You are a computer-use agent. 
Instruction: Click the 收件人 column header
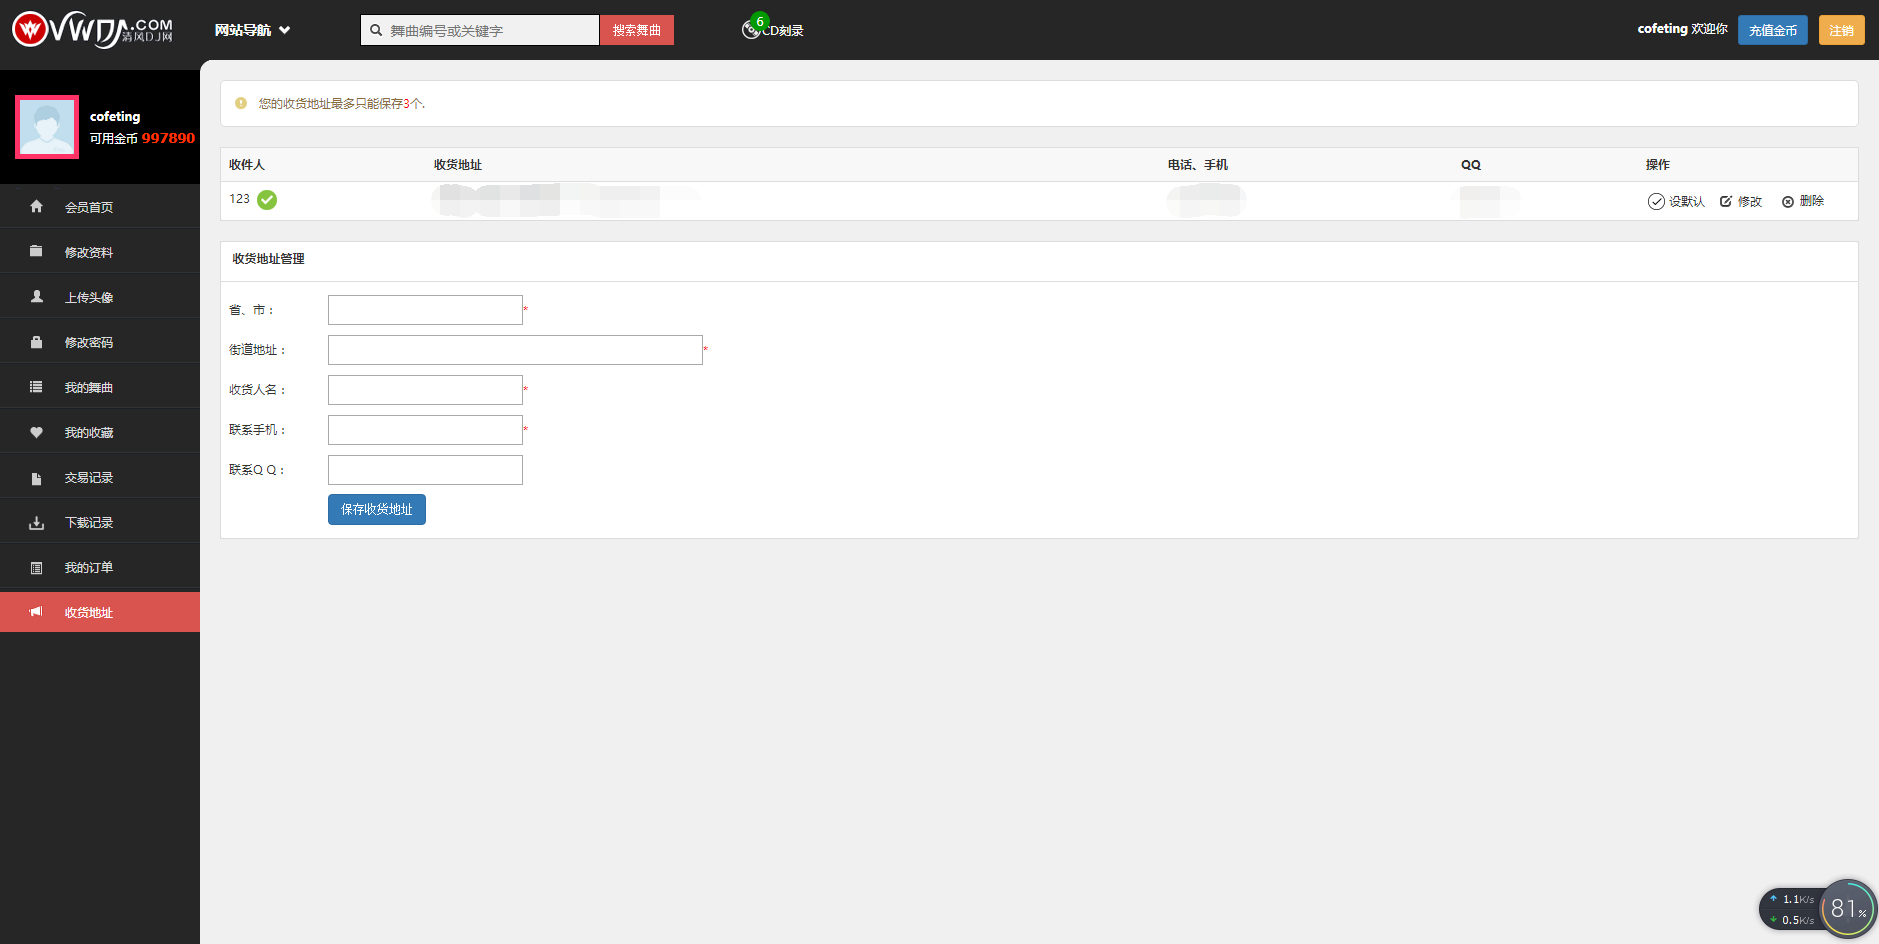point(247,165)
